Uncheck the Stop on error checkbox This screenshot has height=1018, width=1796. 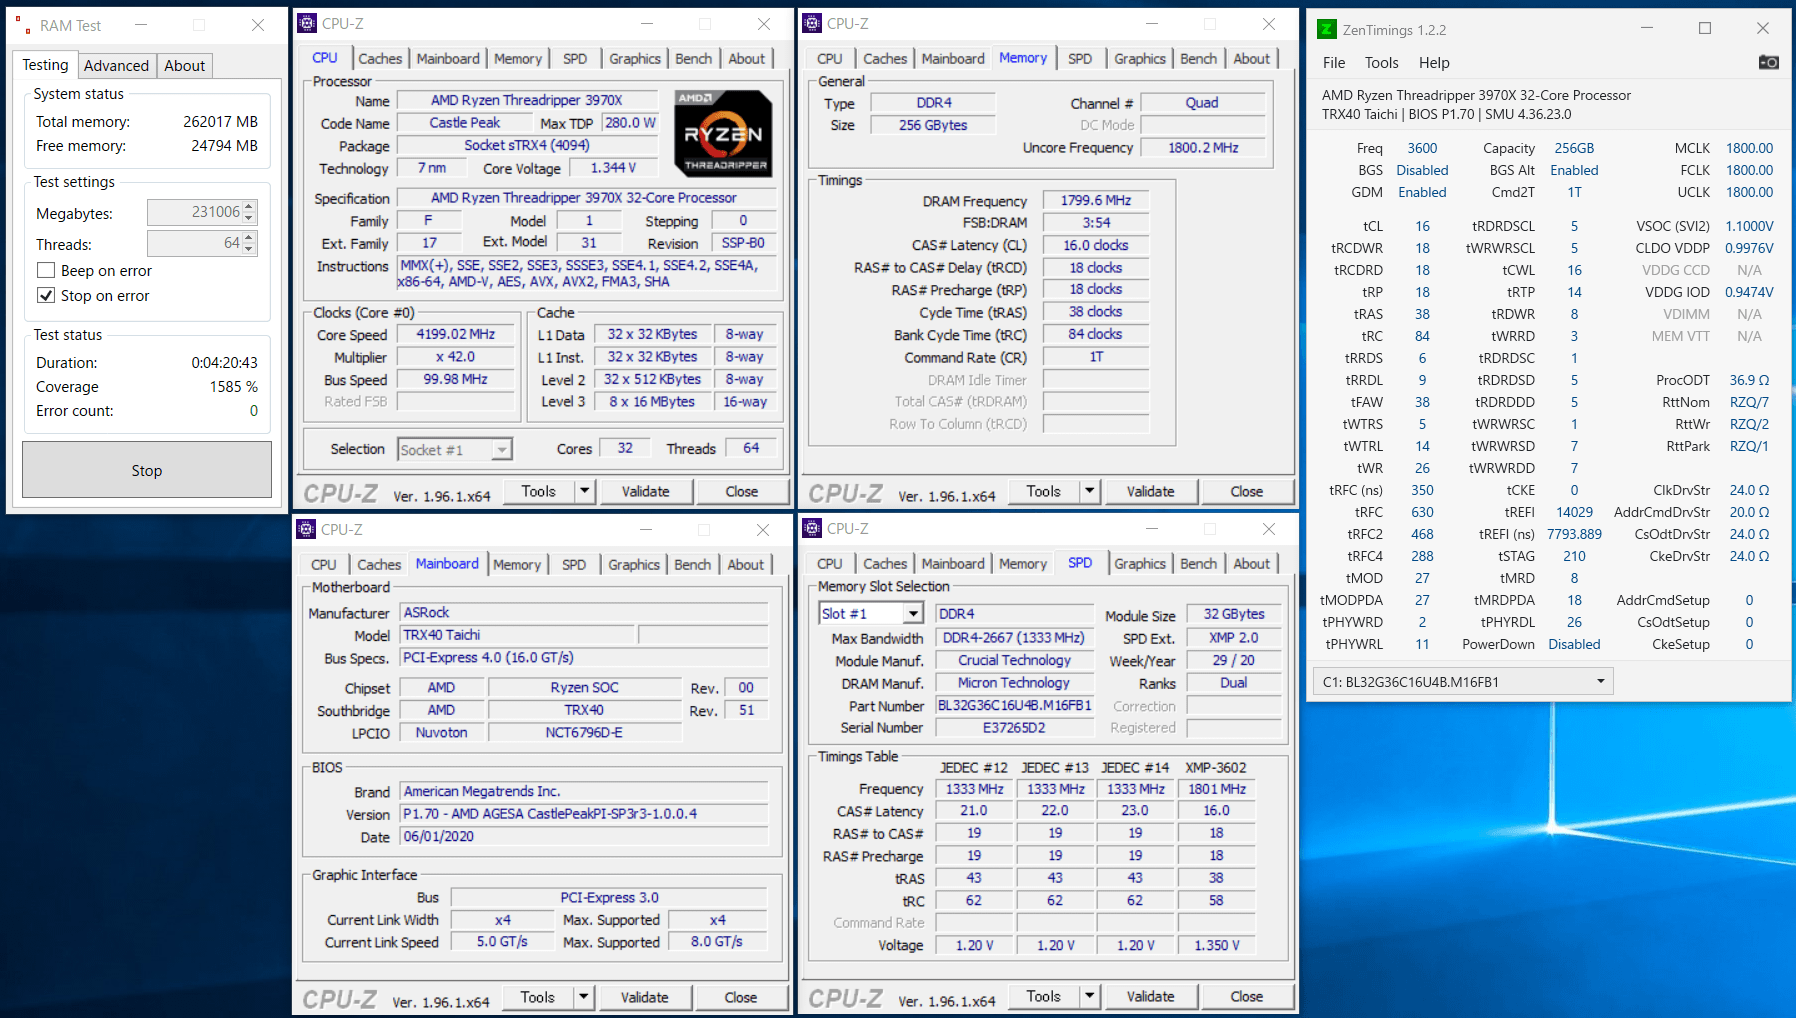coord(46,295)
